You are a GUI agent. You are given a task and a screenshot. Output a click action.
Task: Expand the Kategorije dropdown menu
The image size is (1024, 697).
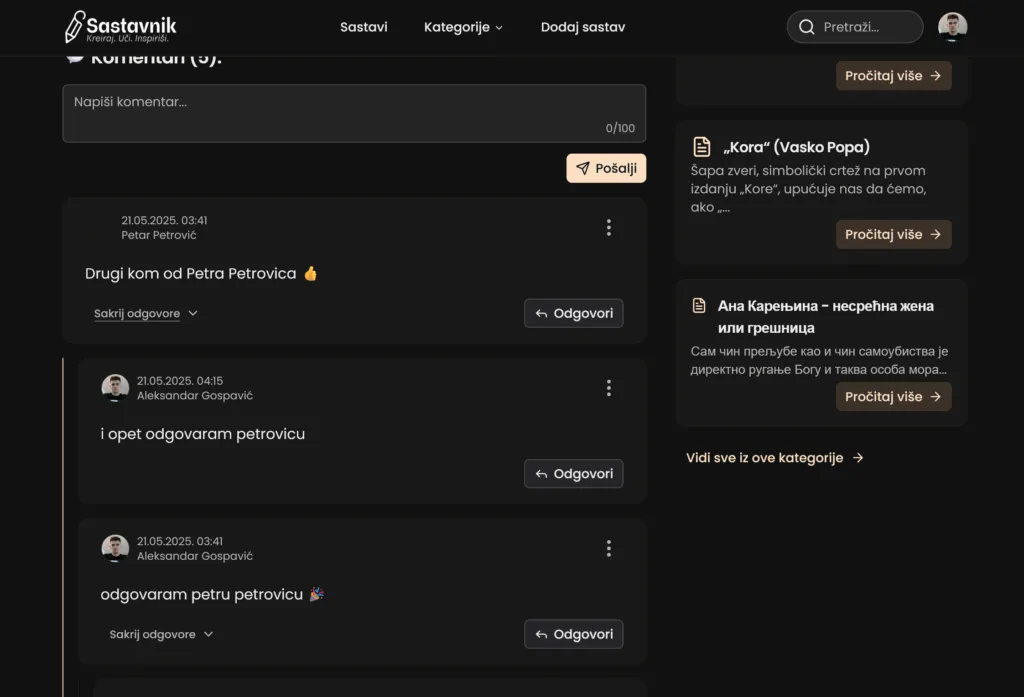463,27
